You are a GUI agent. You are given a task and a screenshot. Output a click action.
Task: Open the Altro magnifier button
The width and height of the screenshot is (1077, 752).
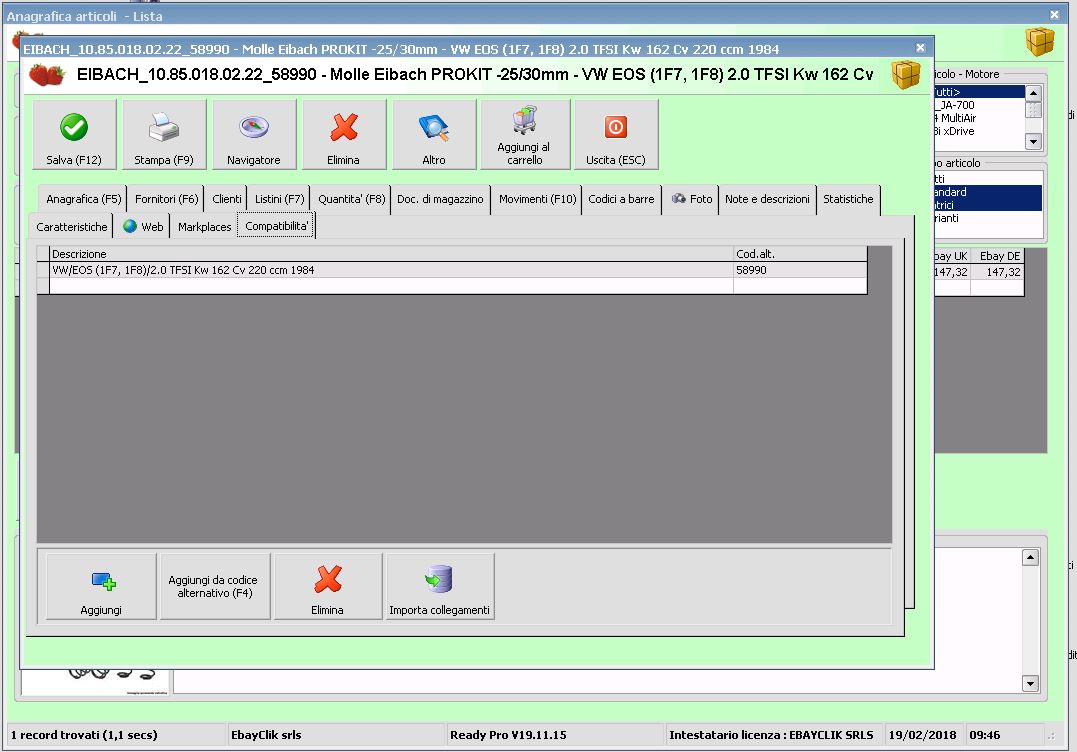[434, 135]
